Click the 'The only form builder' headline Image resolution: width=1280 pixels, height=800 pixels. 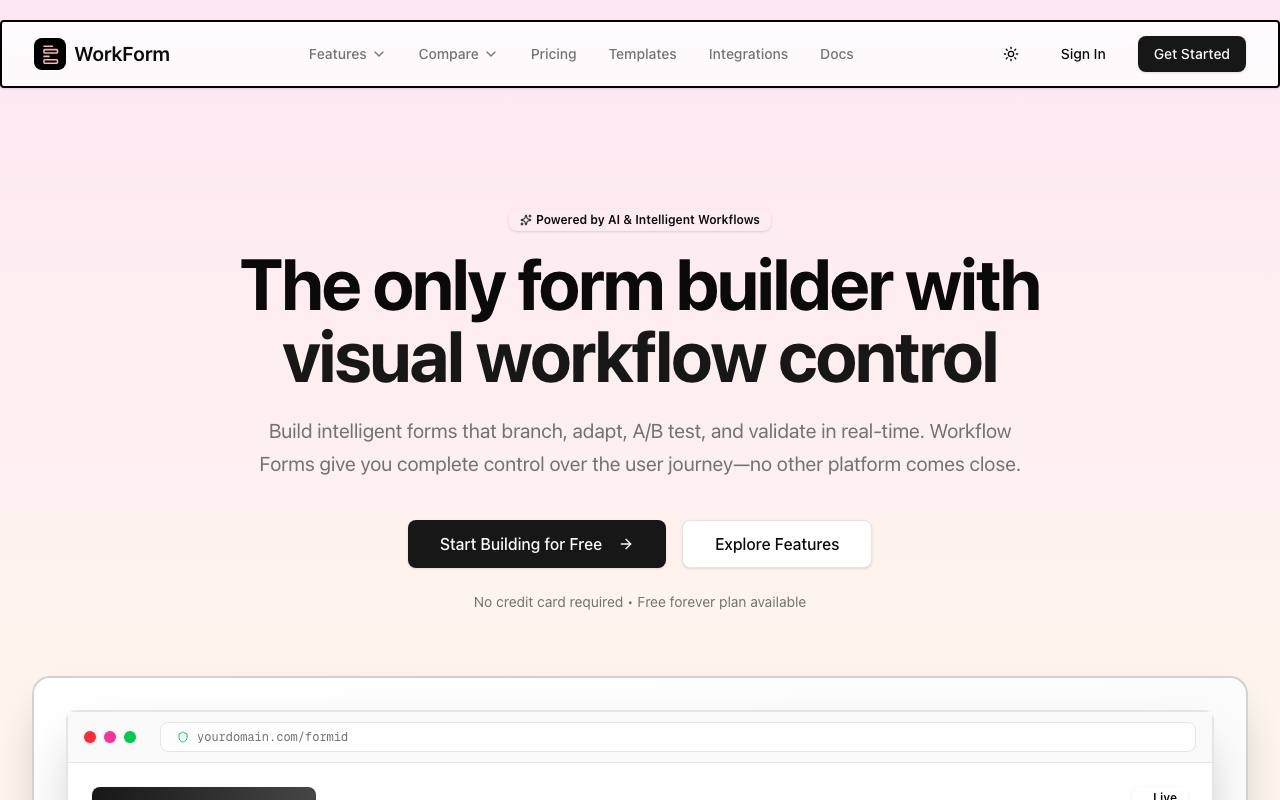point(640,321)
